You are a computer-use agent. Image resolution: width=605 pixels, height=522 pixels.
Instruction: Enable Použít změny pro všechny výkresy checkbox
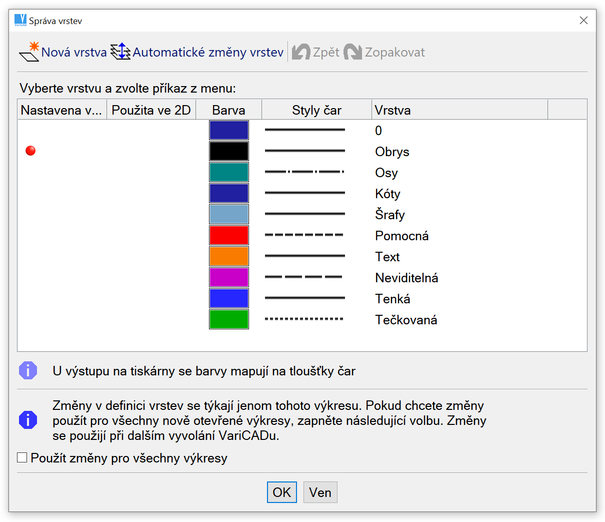pos(23,459)
